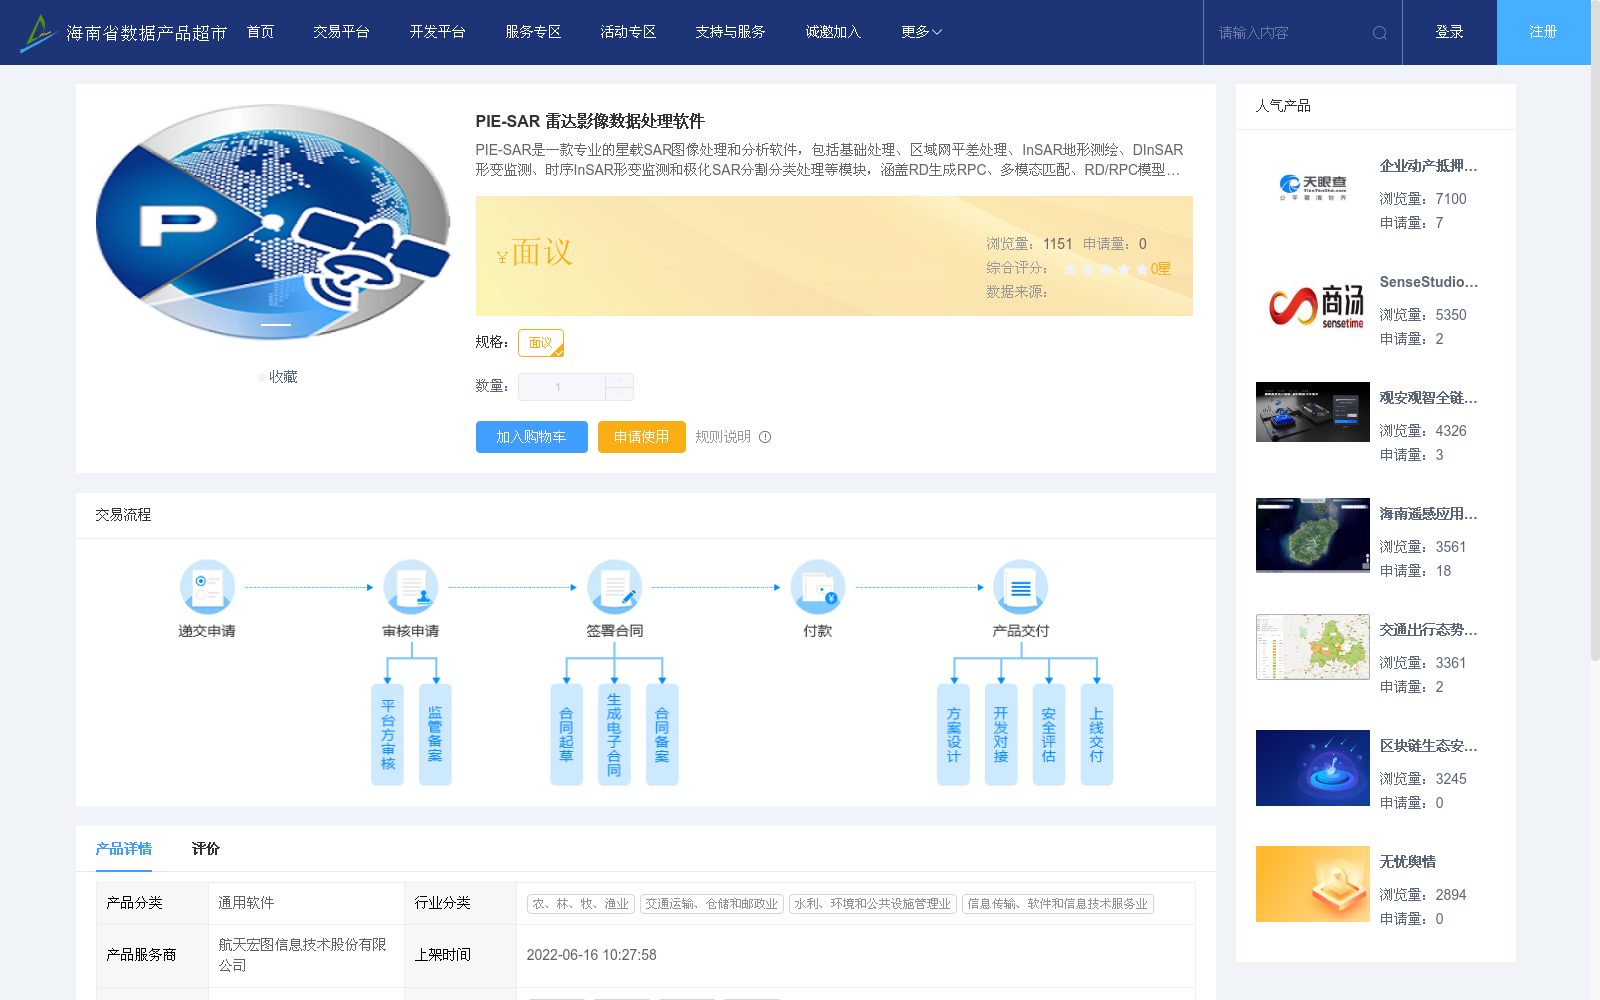Click the 签署合同 contract icon

[x=615, y=587]
